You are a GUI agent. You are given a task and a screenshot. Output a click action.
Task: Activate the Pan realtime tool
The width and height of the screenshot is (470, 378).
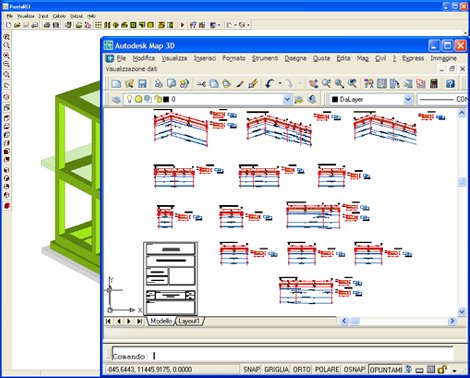(313, 83)
